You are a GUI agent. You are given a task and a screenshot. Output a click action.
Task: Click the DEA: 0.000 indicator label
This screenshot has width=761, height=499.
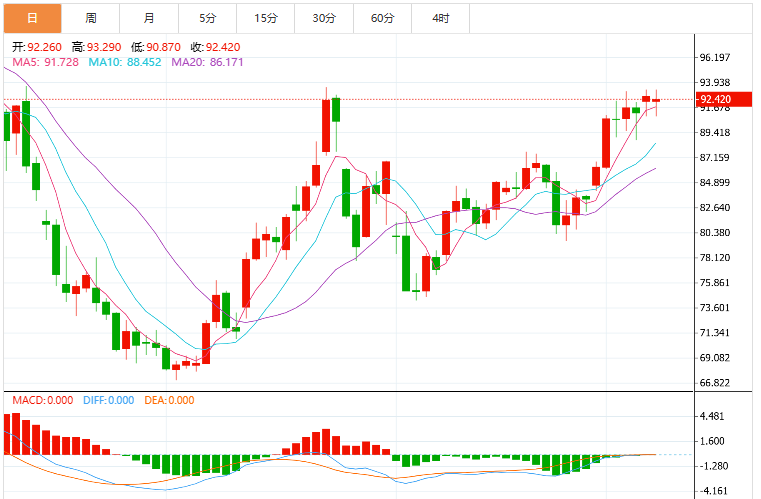(x=169, y=400)
